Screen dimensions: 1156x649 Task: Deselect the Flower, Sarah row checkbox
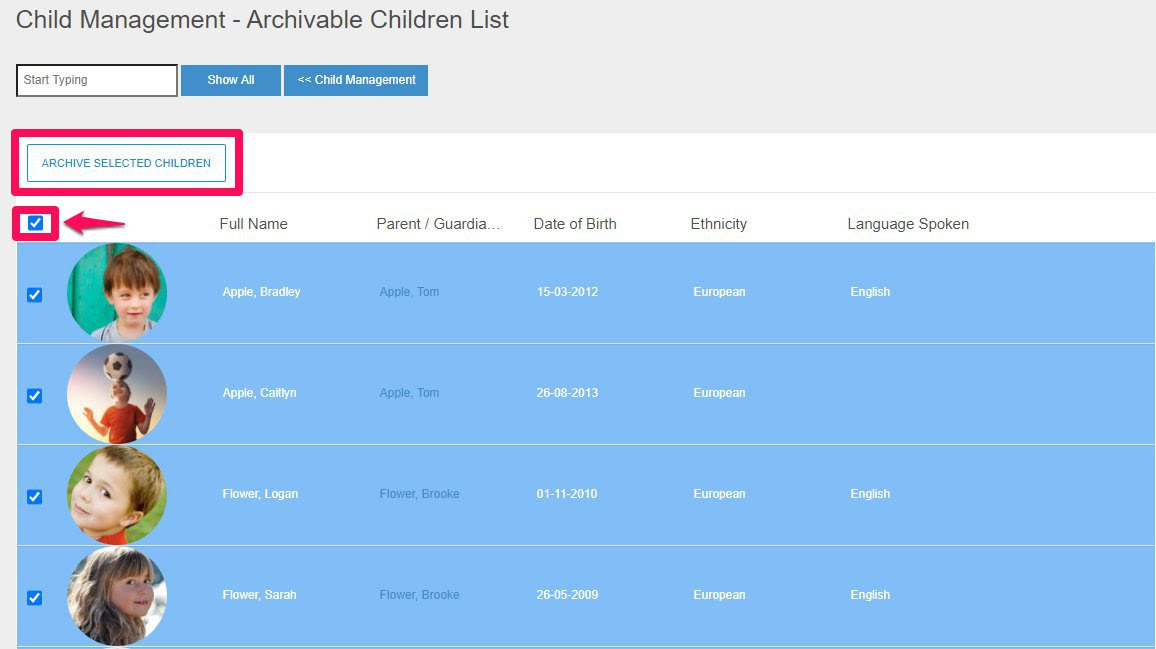point(34,598)
